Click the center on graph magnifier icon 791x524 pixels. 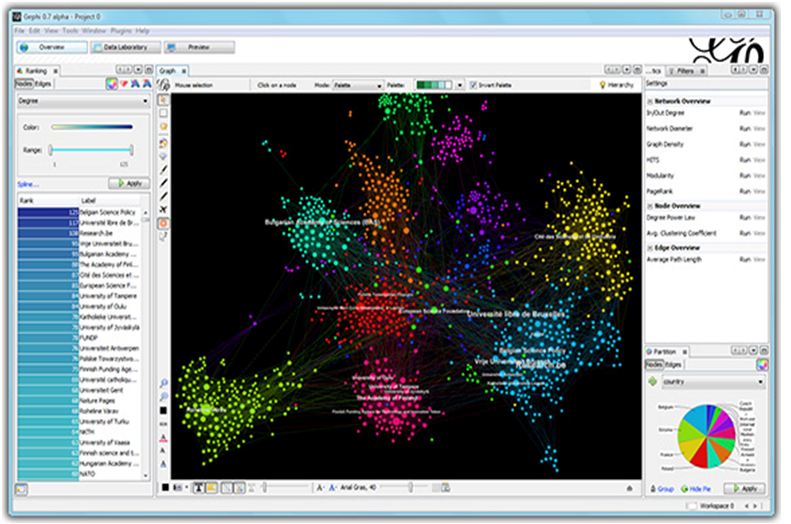coord(164,382)
